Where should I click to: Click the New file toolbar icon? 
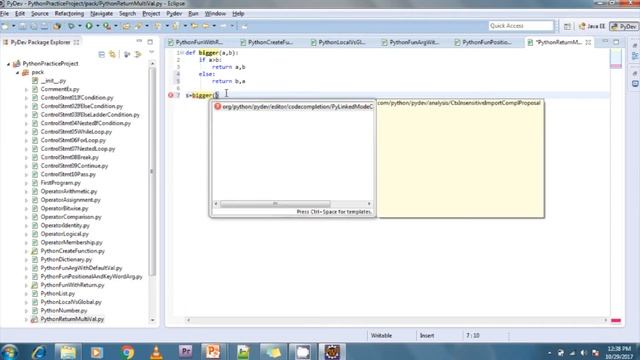pyautogui.click(x=5, y=26)
